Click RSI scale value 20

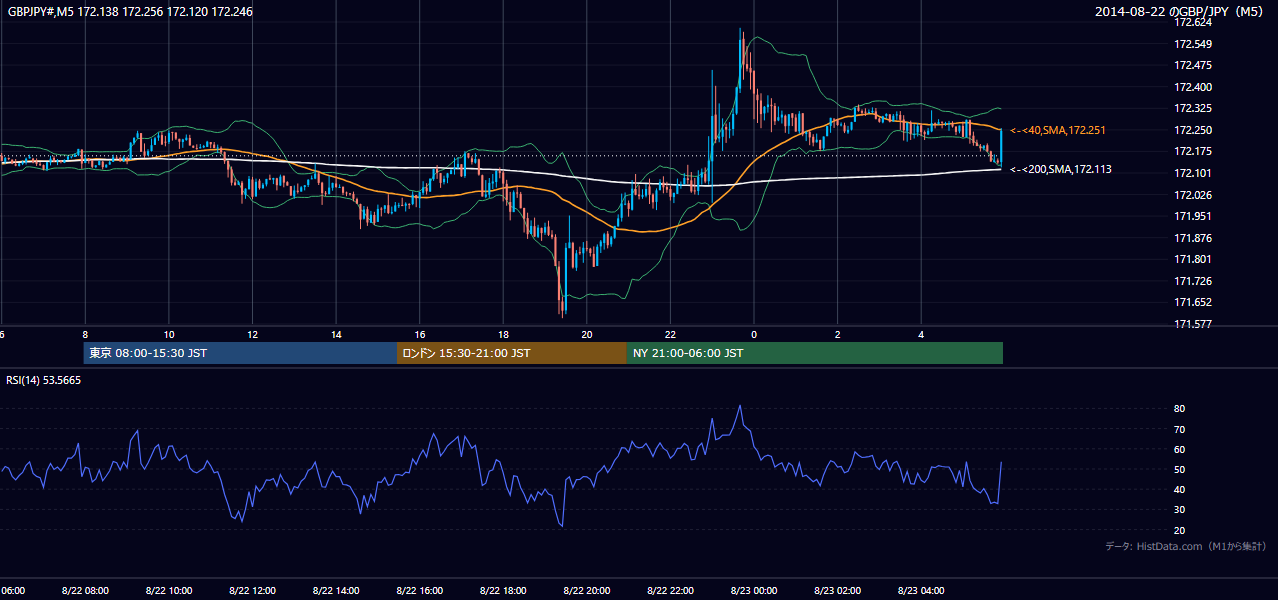1180,530
